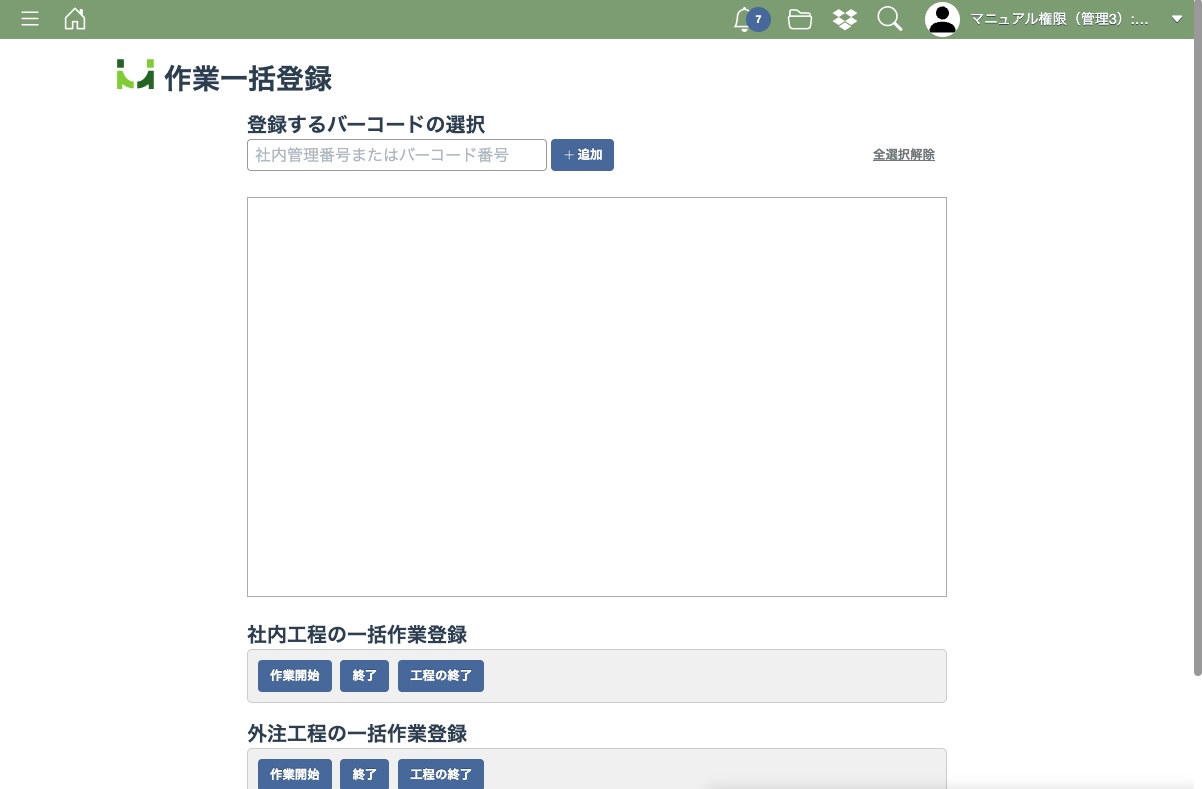Image resolution: width=1202 pixels, height=789 pixels.
Task: Click the page's vertical scrollbar
Action: coord(1197,350)
